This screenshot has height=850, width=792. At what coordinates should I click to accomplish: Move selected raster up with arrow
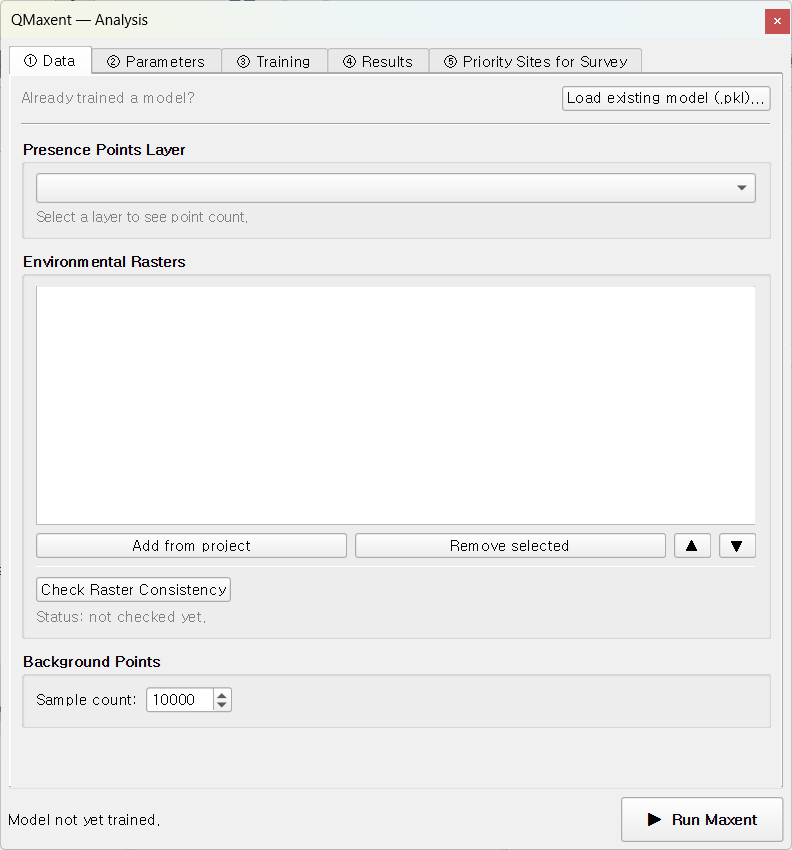coord(692,545)
